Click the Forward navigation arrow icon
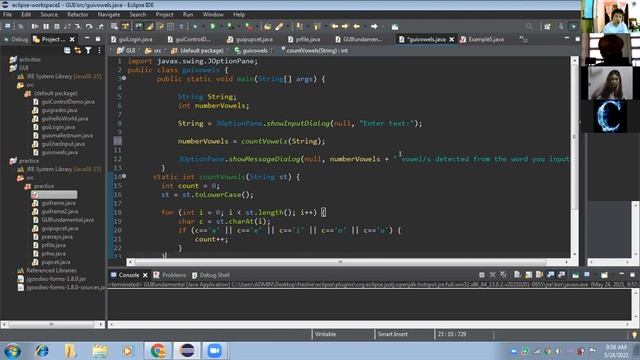This screenshot has width=640, height=360. click(x=374, y=27)
